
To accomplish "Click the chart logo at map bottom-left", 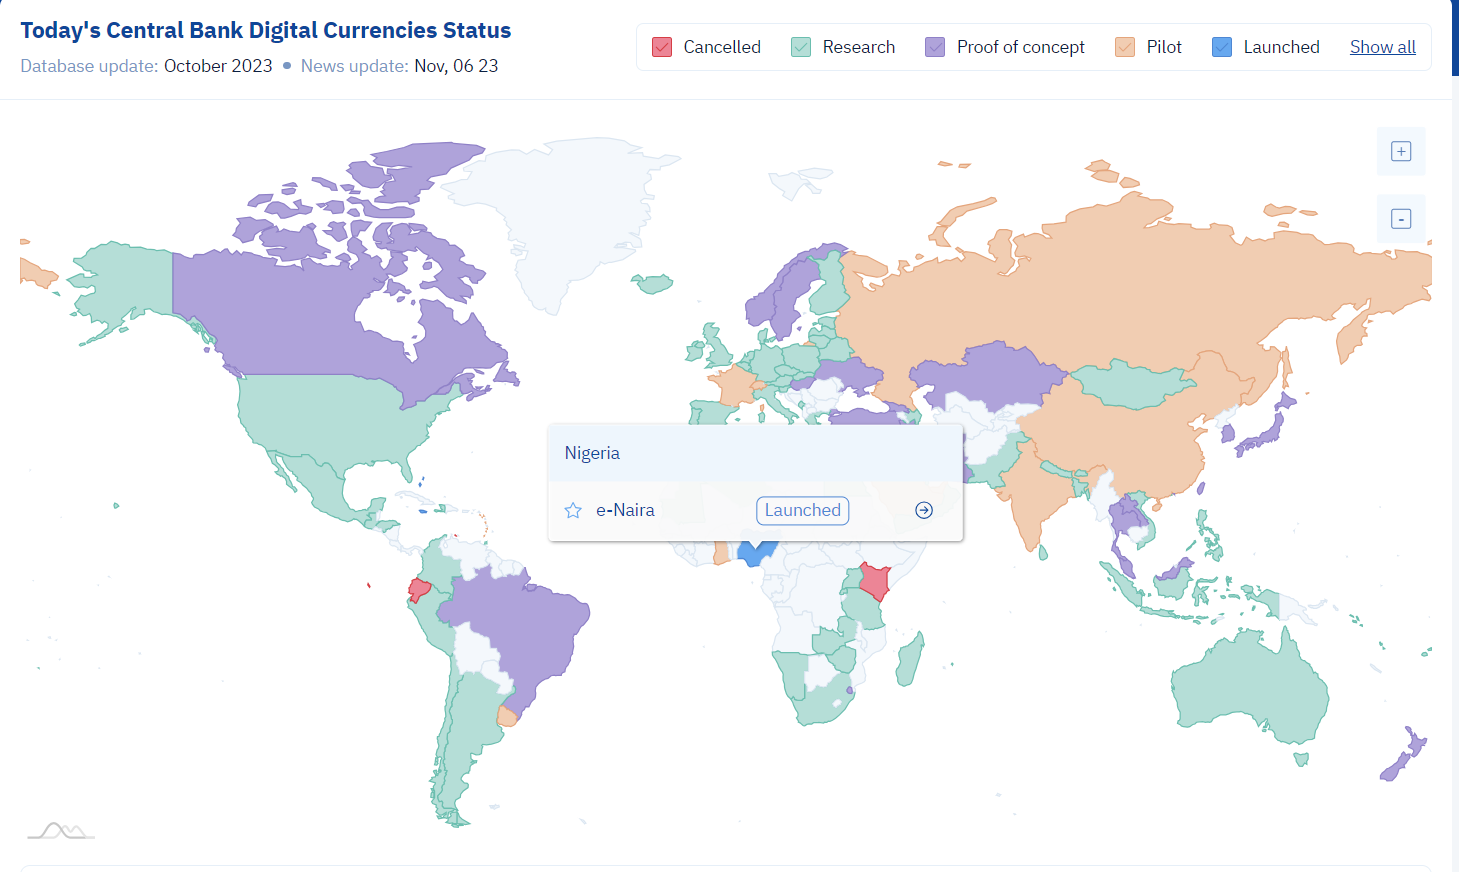I will [61, 830].
